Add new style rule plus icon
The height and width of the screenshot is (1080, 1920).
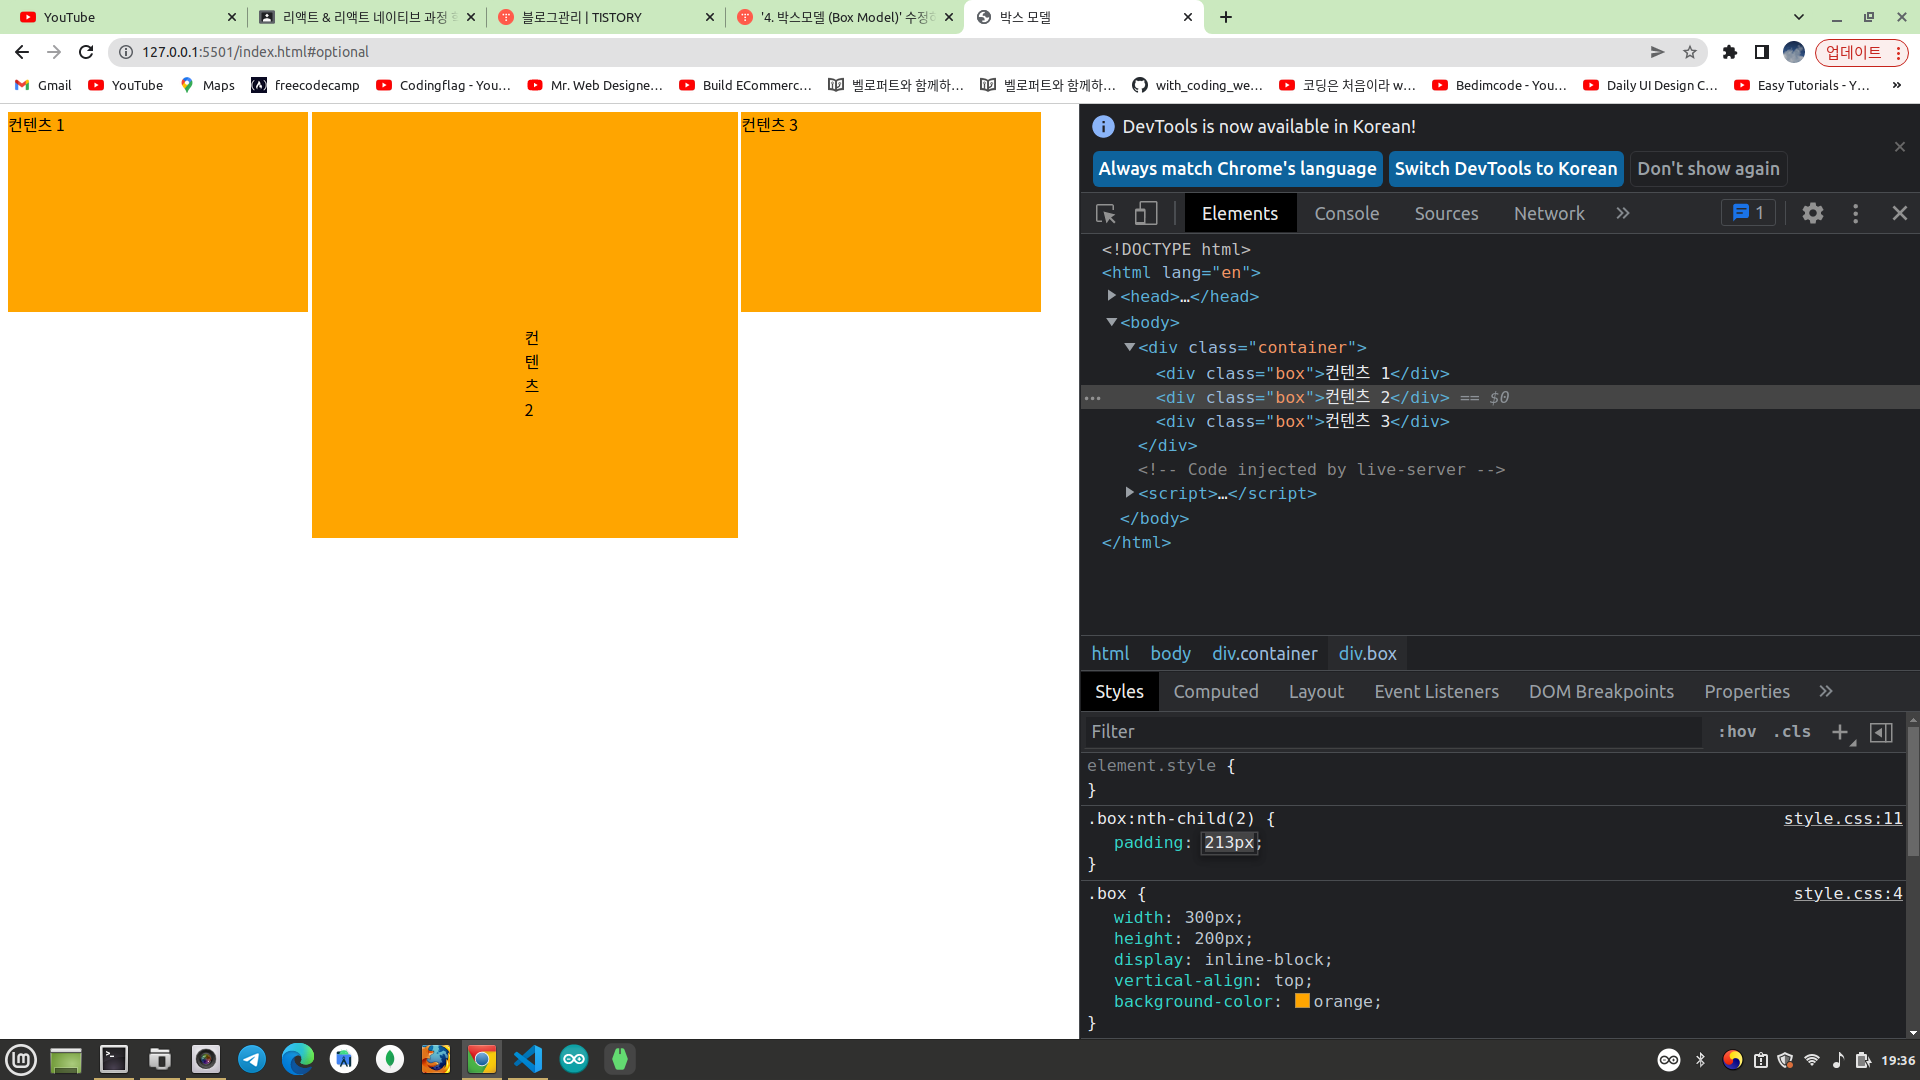click(x=1839, y=732)
